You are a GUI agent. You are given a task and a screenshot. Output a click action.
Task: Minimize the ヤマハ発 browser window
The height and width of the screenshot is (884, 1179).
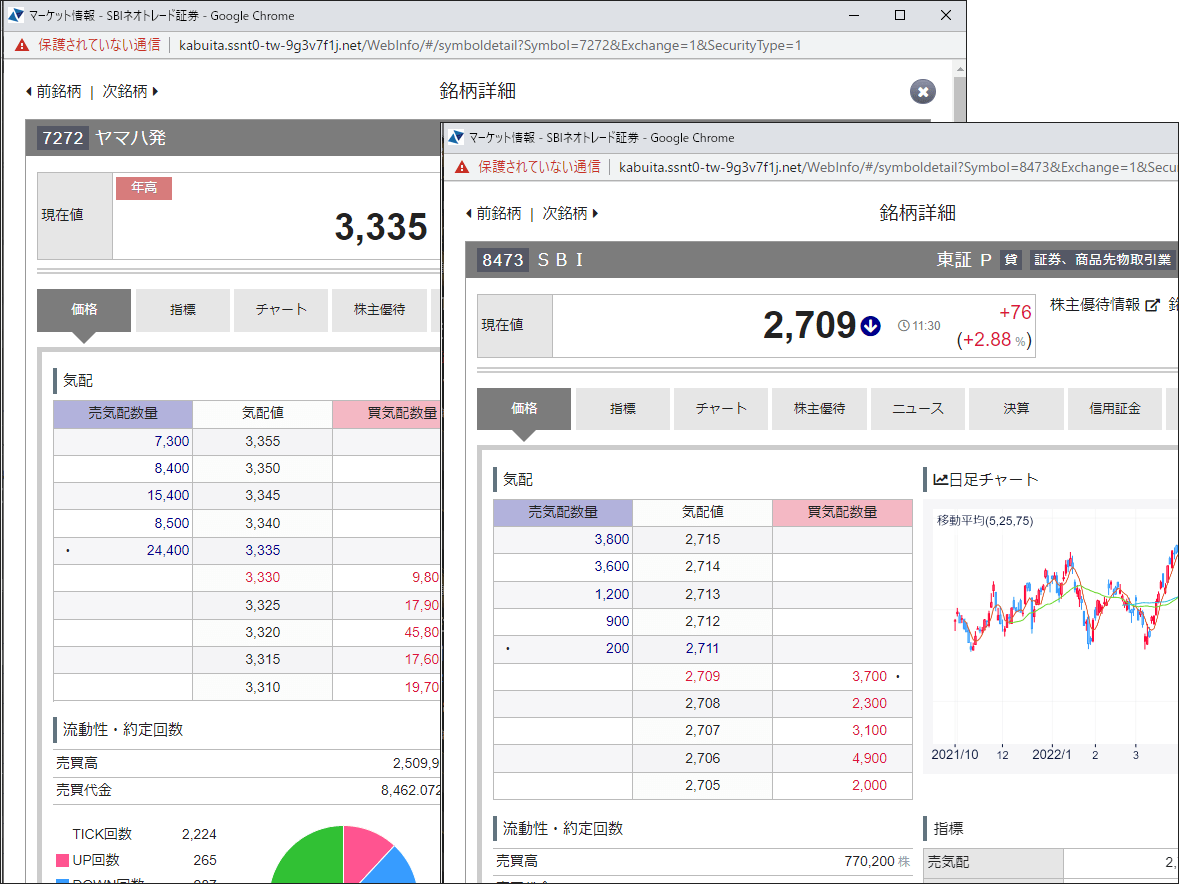coord(854,15)
